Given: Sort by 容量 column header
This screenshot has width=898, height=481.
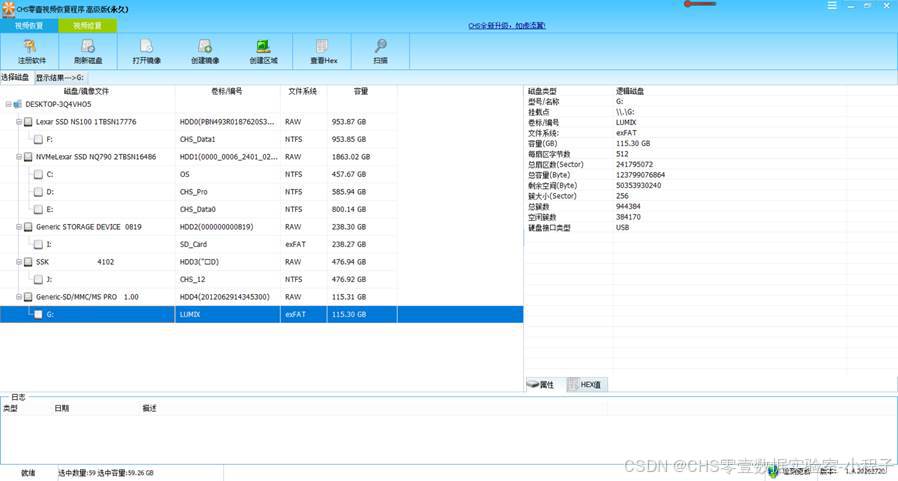Looking at the screenshot, I should tap(361, 91).
